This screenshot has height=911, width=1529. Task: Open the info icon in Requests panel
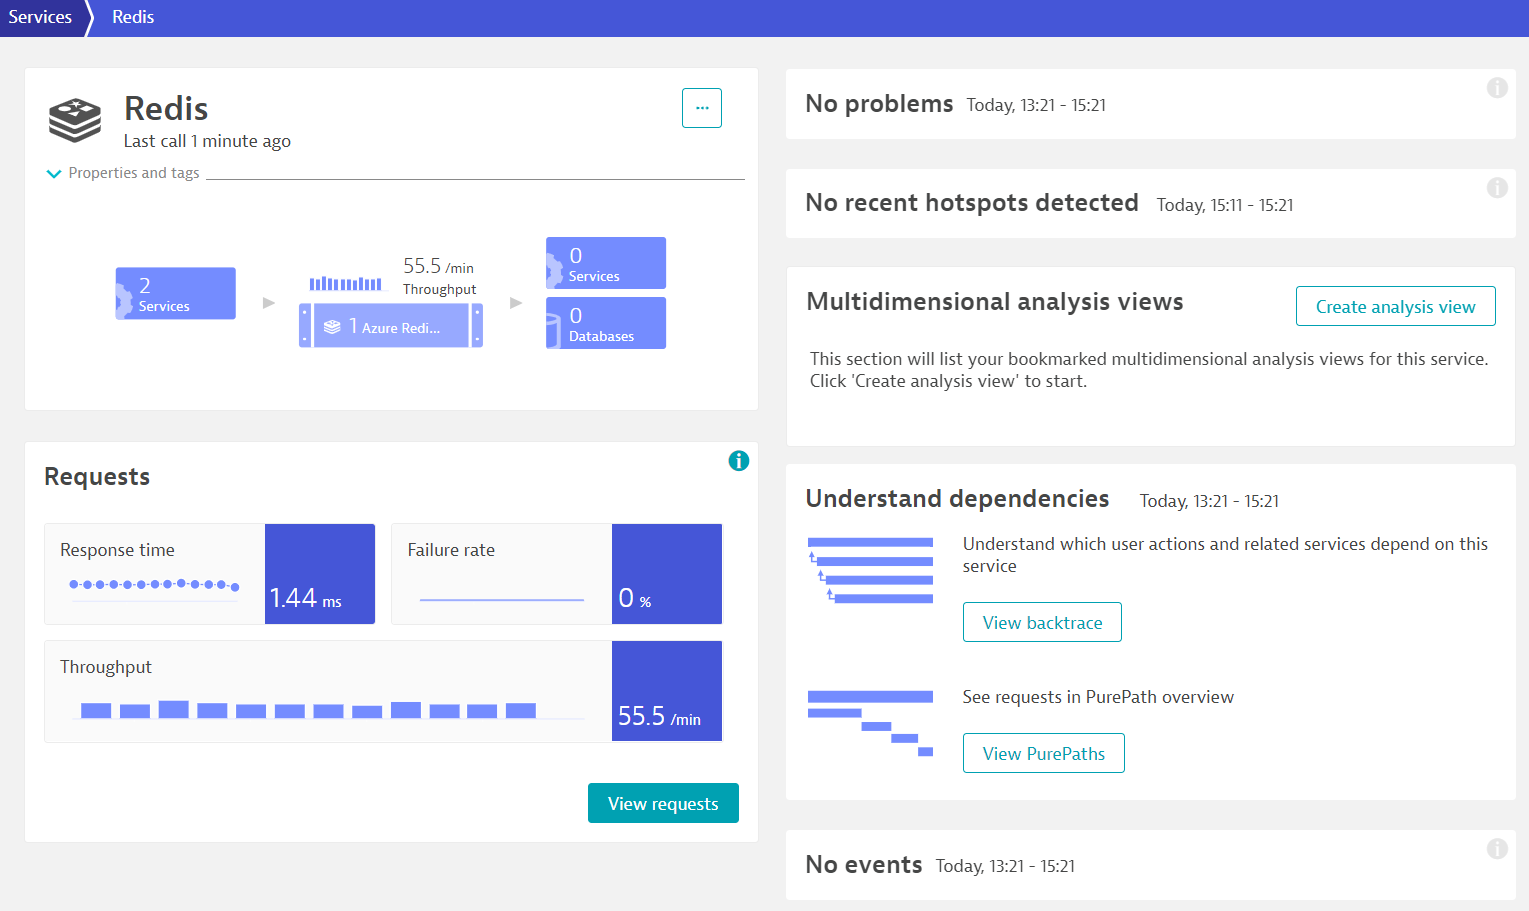tap(739, 461)
